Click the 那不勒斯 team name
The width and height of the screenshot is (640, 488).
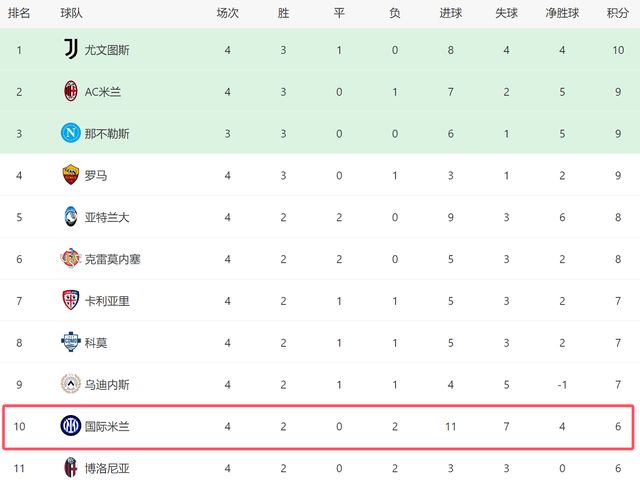click(107, 134)
